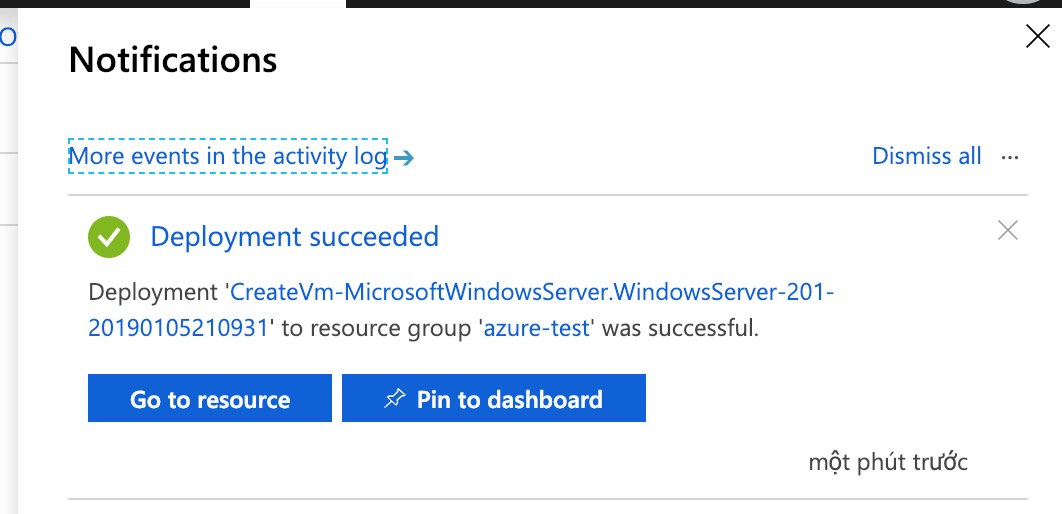Dismiss the Deployment succeeded notification
This screenshot has width=1062, height=514.
[x=1008, y=231]
